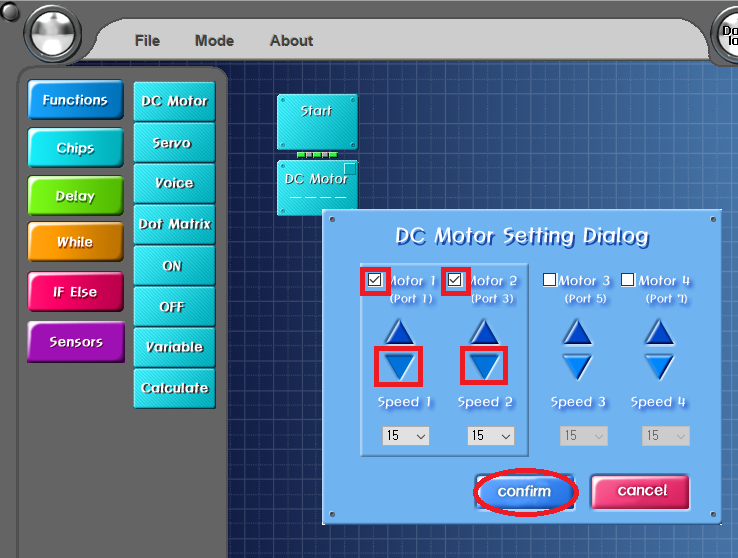Select the purple Sensors category button

[76, 342]
